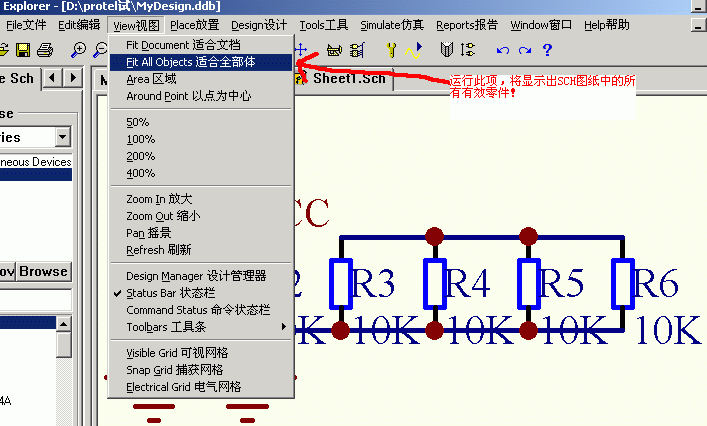Screen dimensions: 707x426
Task: Click the Miscellaneous Devices library entry
Action: (x=36, y=162)
